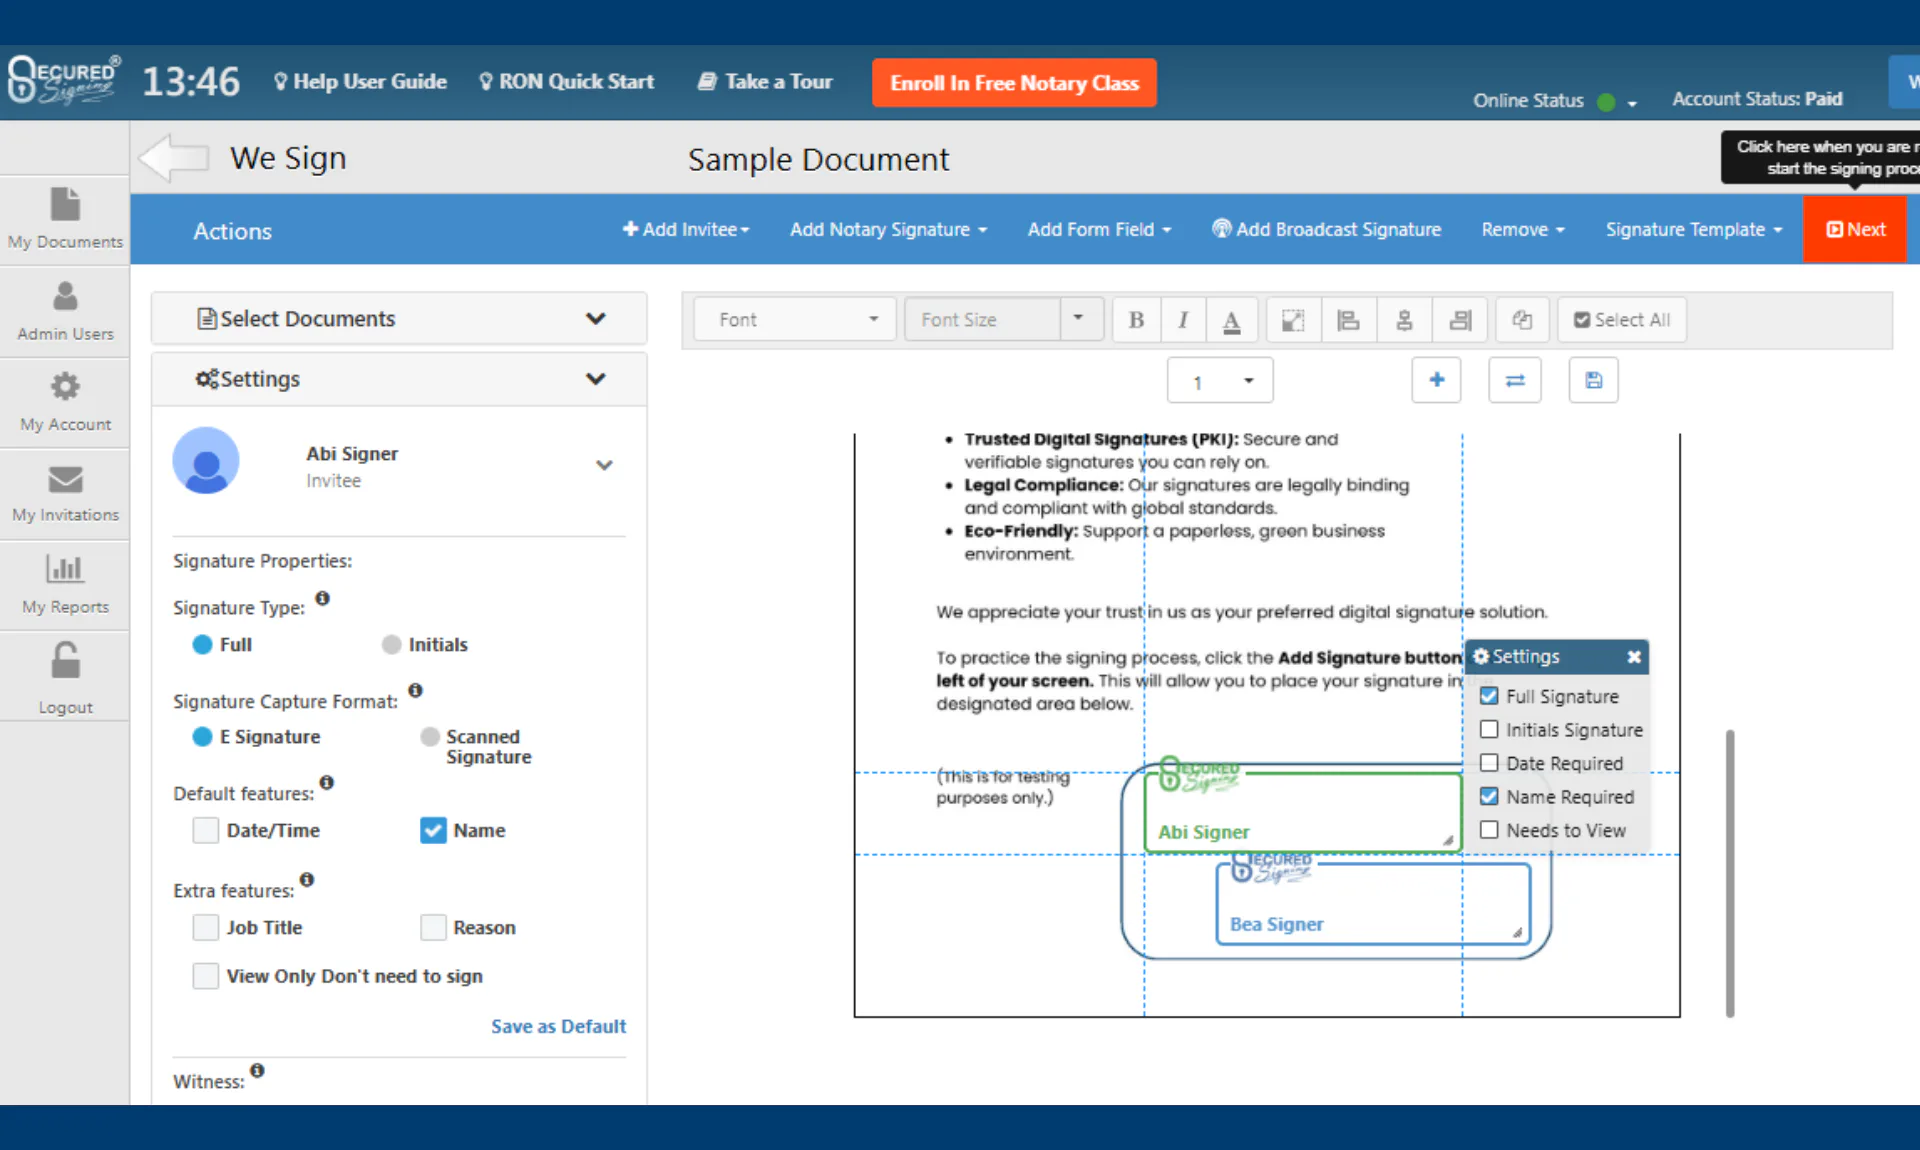Uncheck Name Required in popup settings

tap(1489, 797)
